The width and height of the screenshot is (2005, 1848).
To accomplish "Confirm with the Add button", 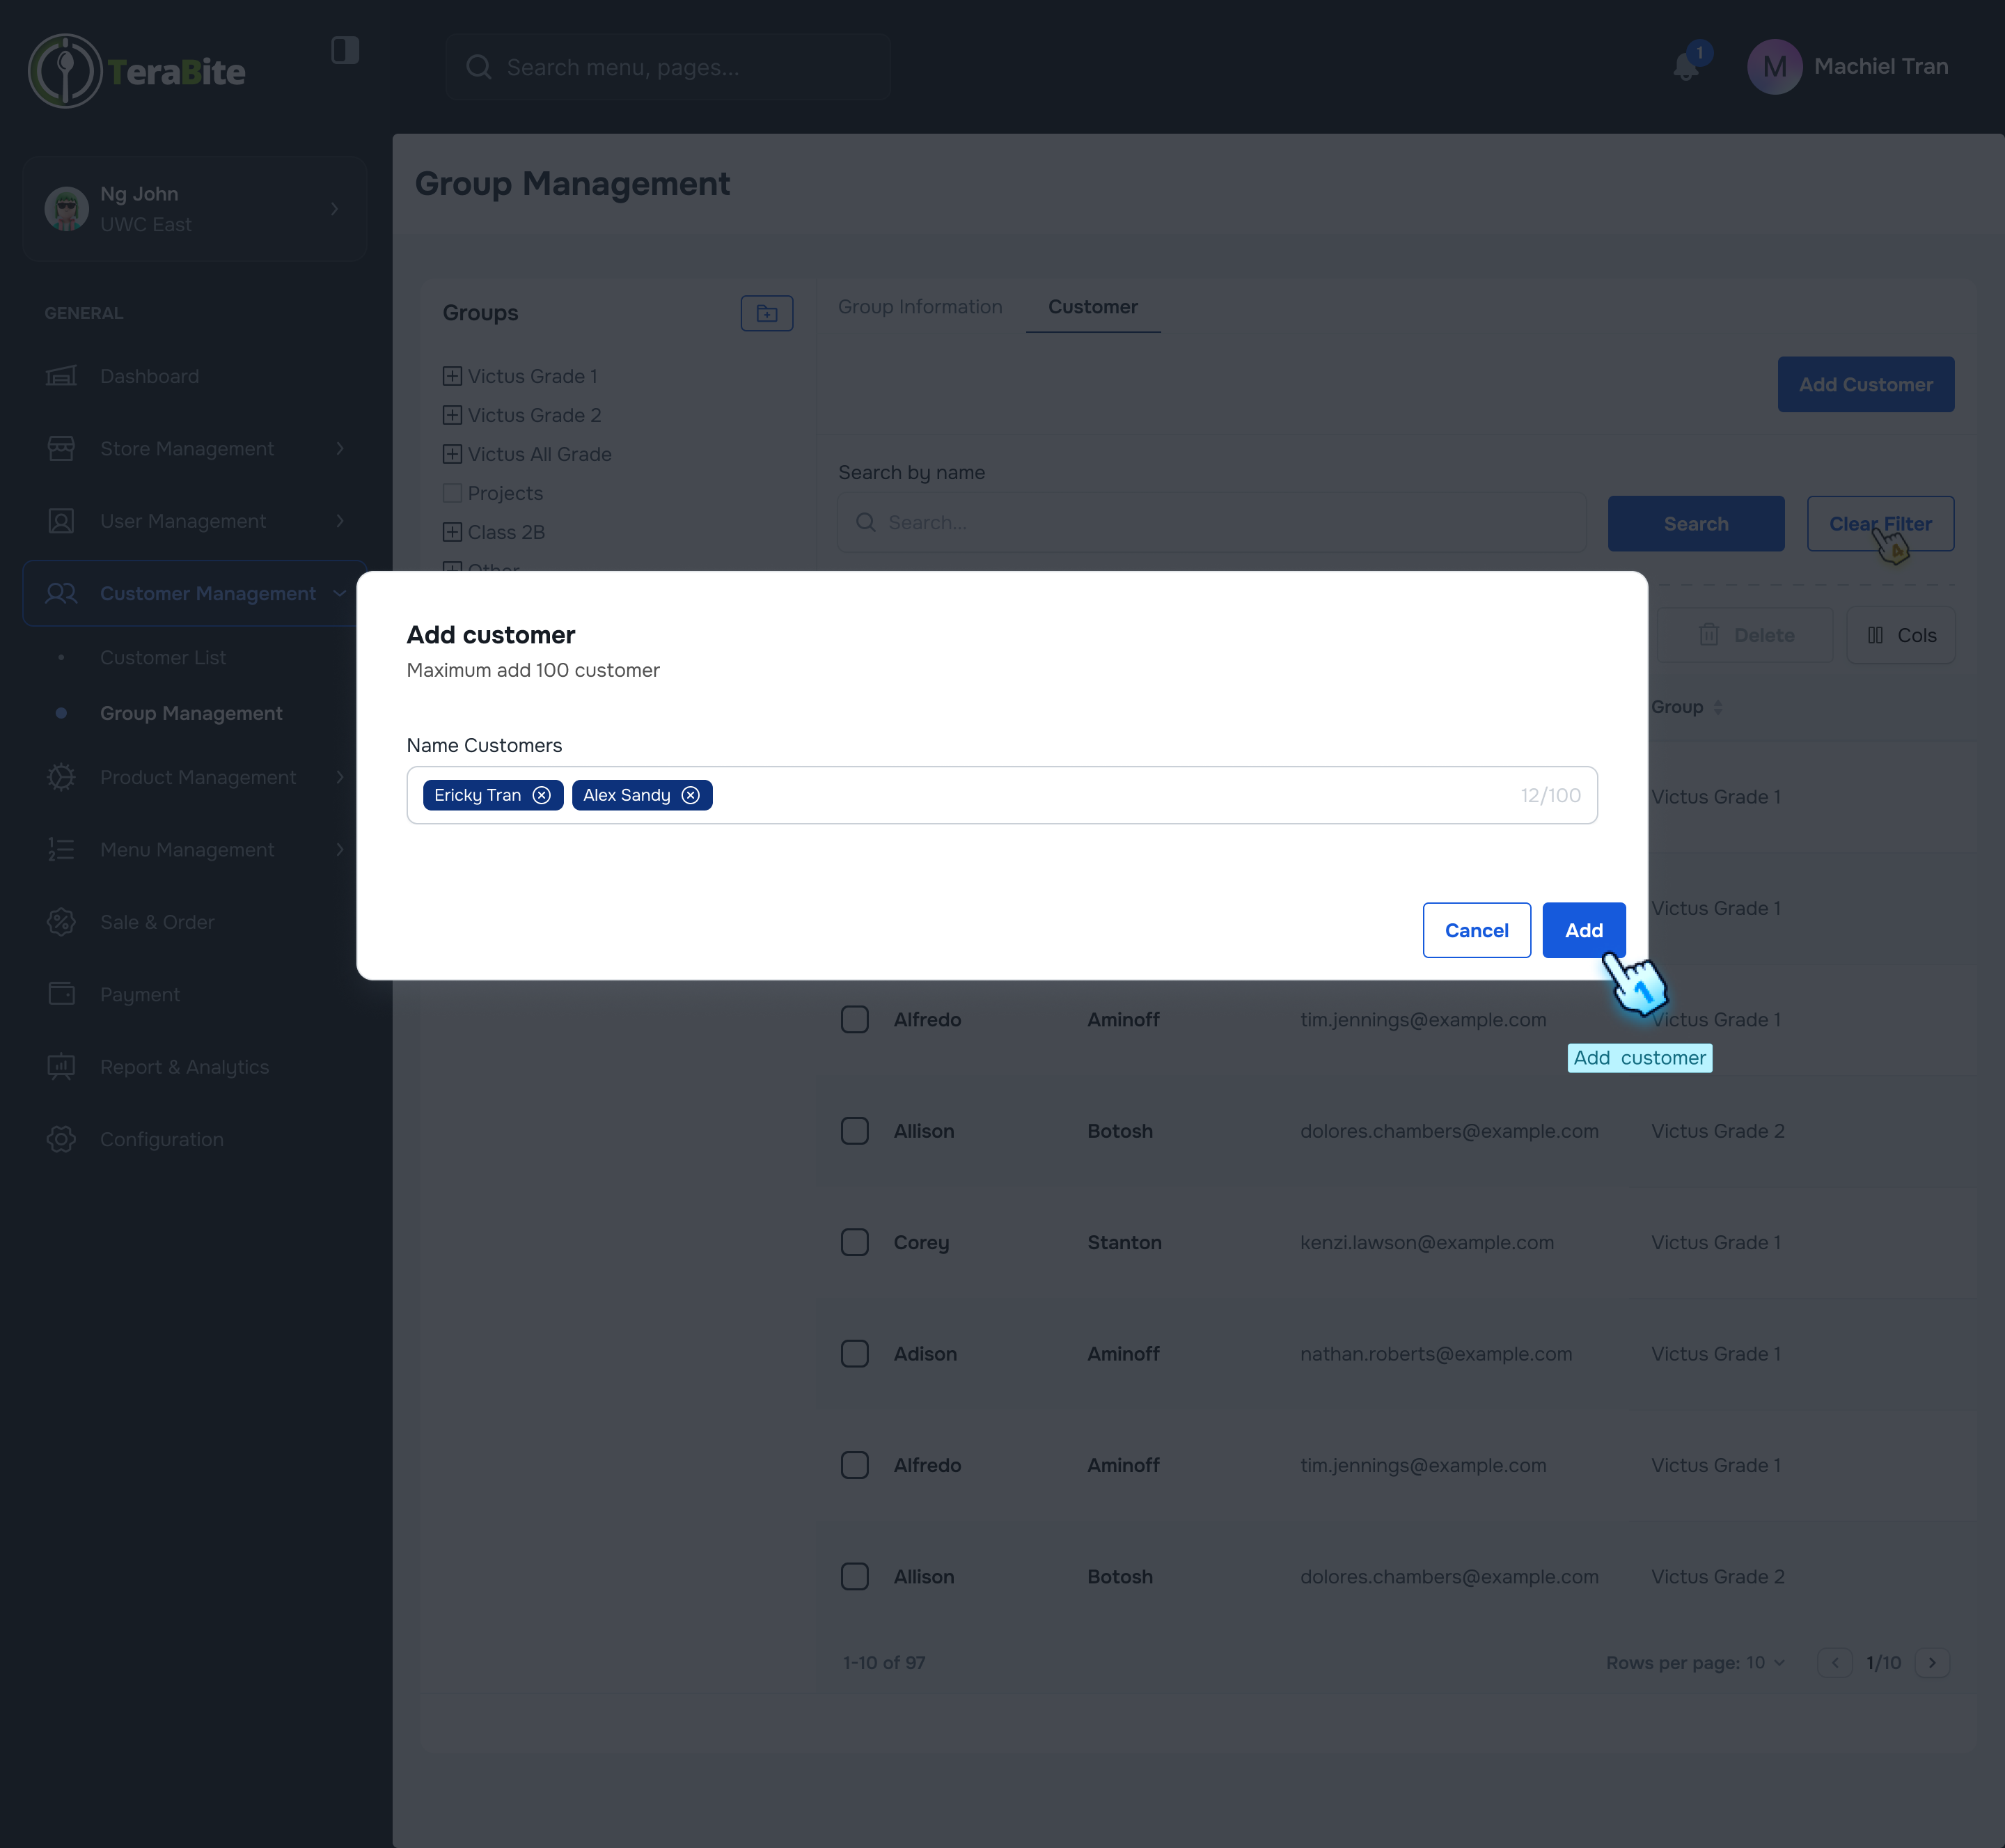I will click(x=1583, y=930).
